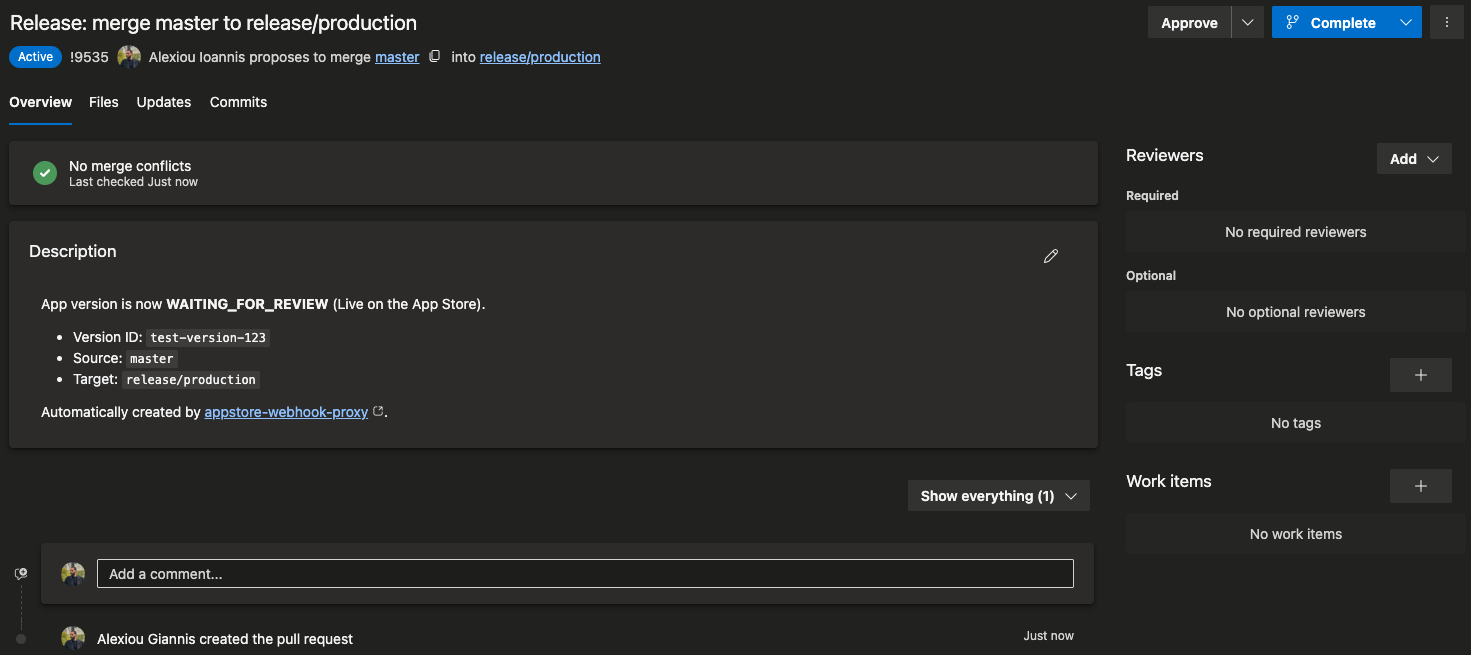Open the more actions vertical ellipsis menu

click(1446, 23)
